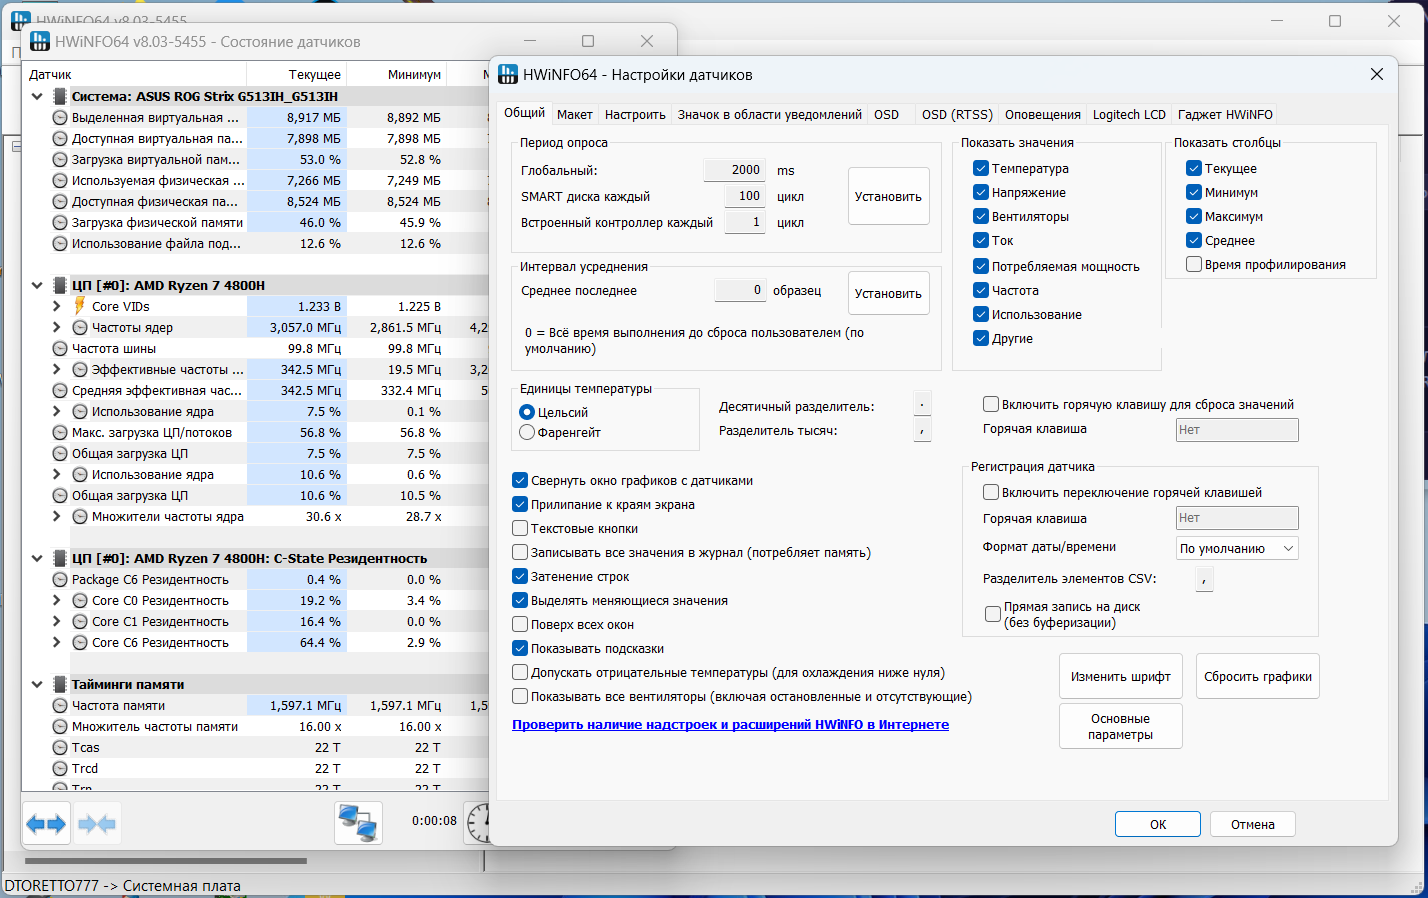Screen dimensions: 1428x898
Task: Click the expand-left-right blue arrows toolbar icon
Action: click(46, 824)
